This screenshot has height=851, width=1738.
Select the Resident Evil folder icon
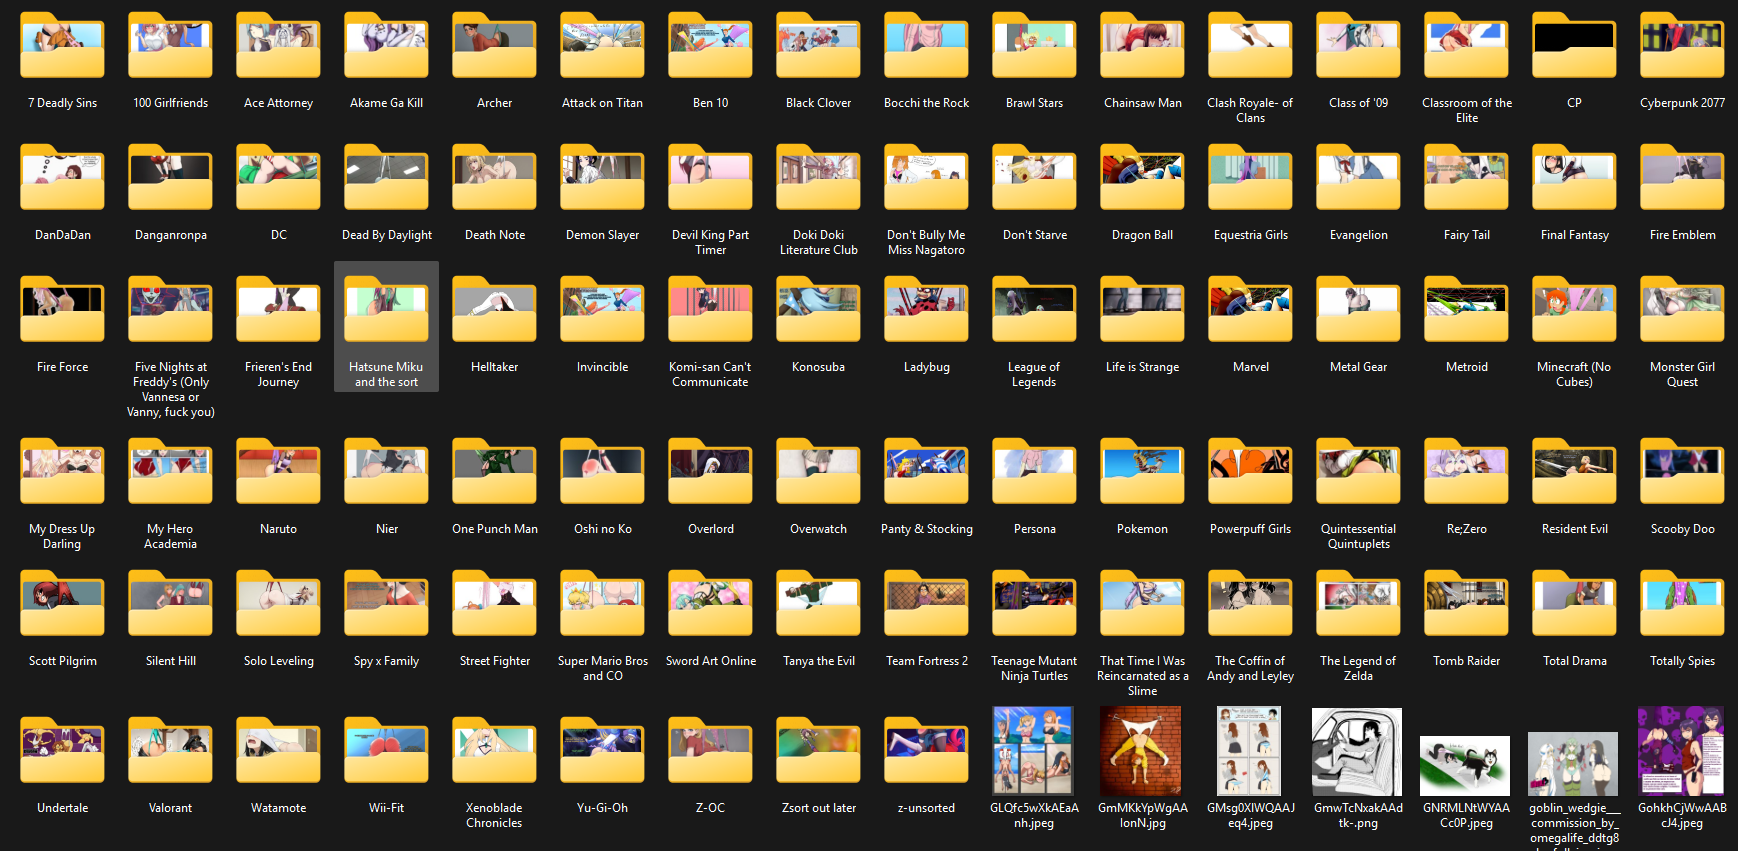click(1574, 472)
